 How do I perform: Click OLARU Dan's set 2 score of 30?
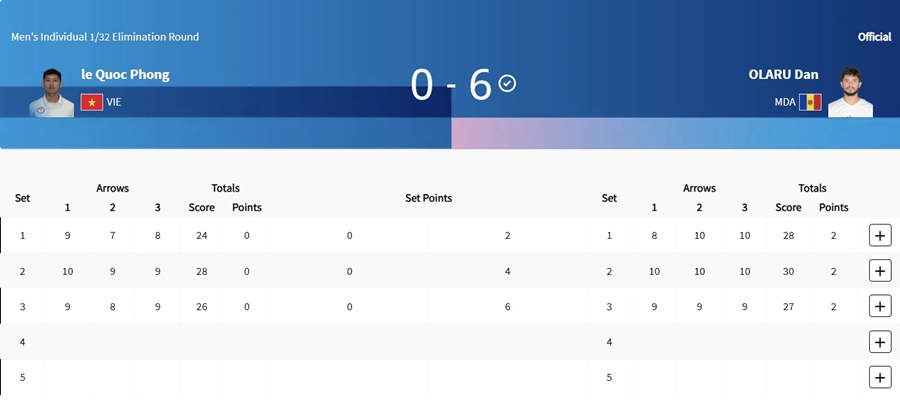pos(789,271)
